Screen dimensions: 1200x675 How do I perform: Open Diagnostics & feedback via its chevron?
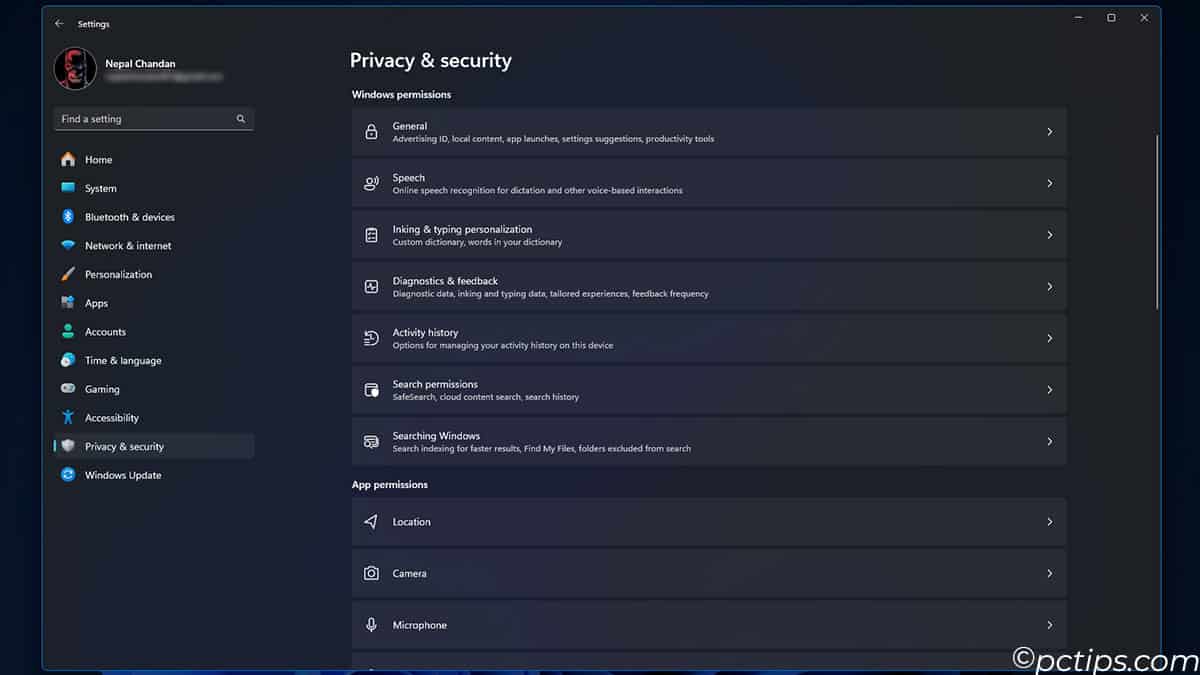[x=1049, y=287]
